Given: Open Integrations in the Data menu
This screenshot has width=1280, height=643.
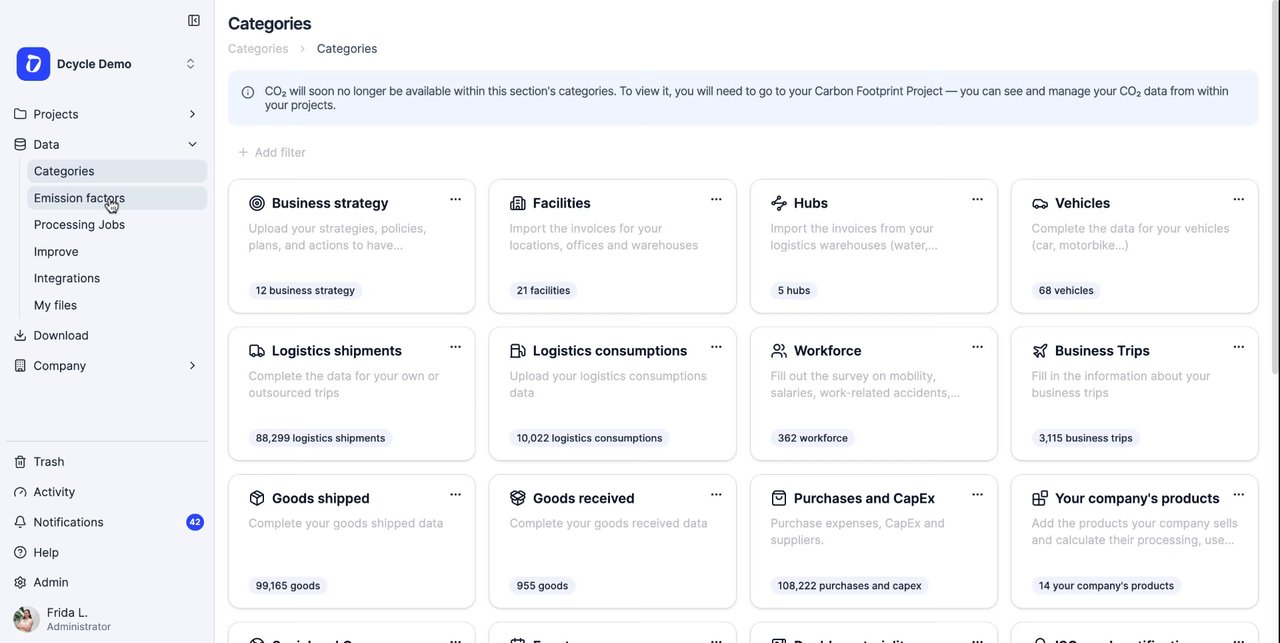Looking at the screenshot, I should click(x=117, y=278).
